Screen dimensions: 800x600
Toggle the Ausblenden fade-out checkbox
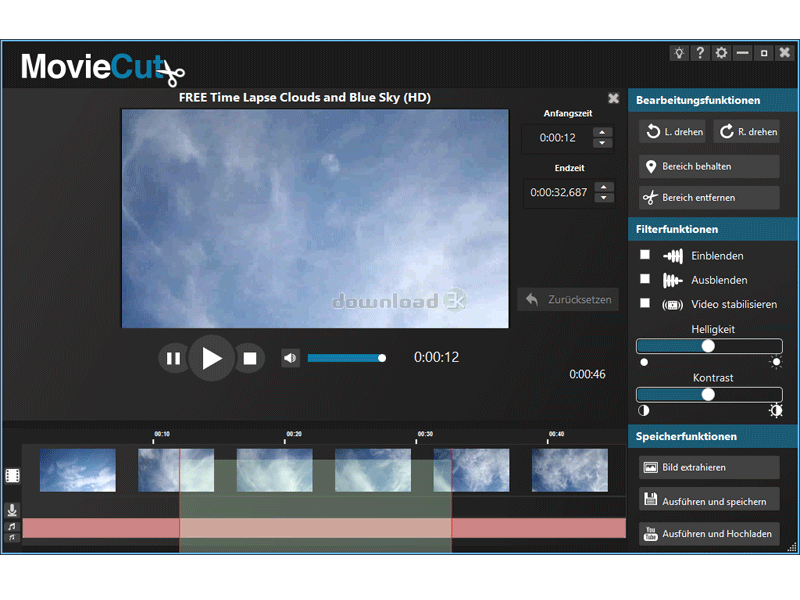pyautogui.click(x=645, y=279)
